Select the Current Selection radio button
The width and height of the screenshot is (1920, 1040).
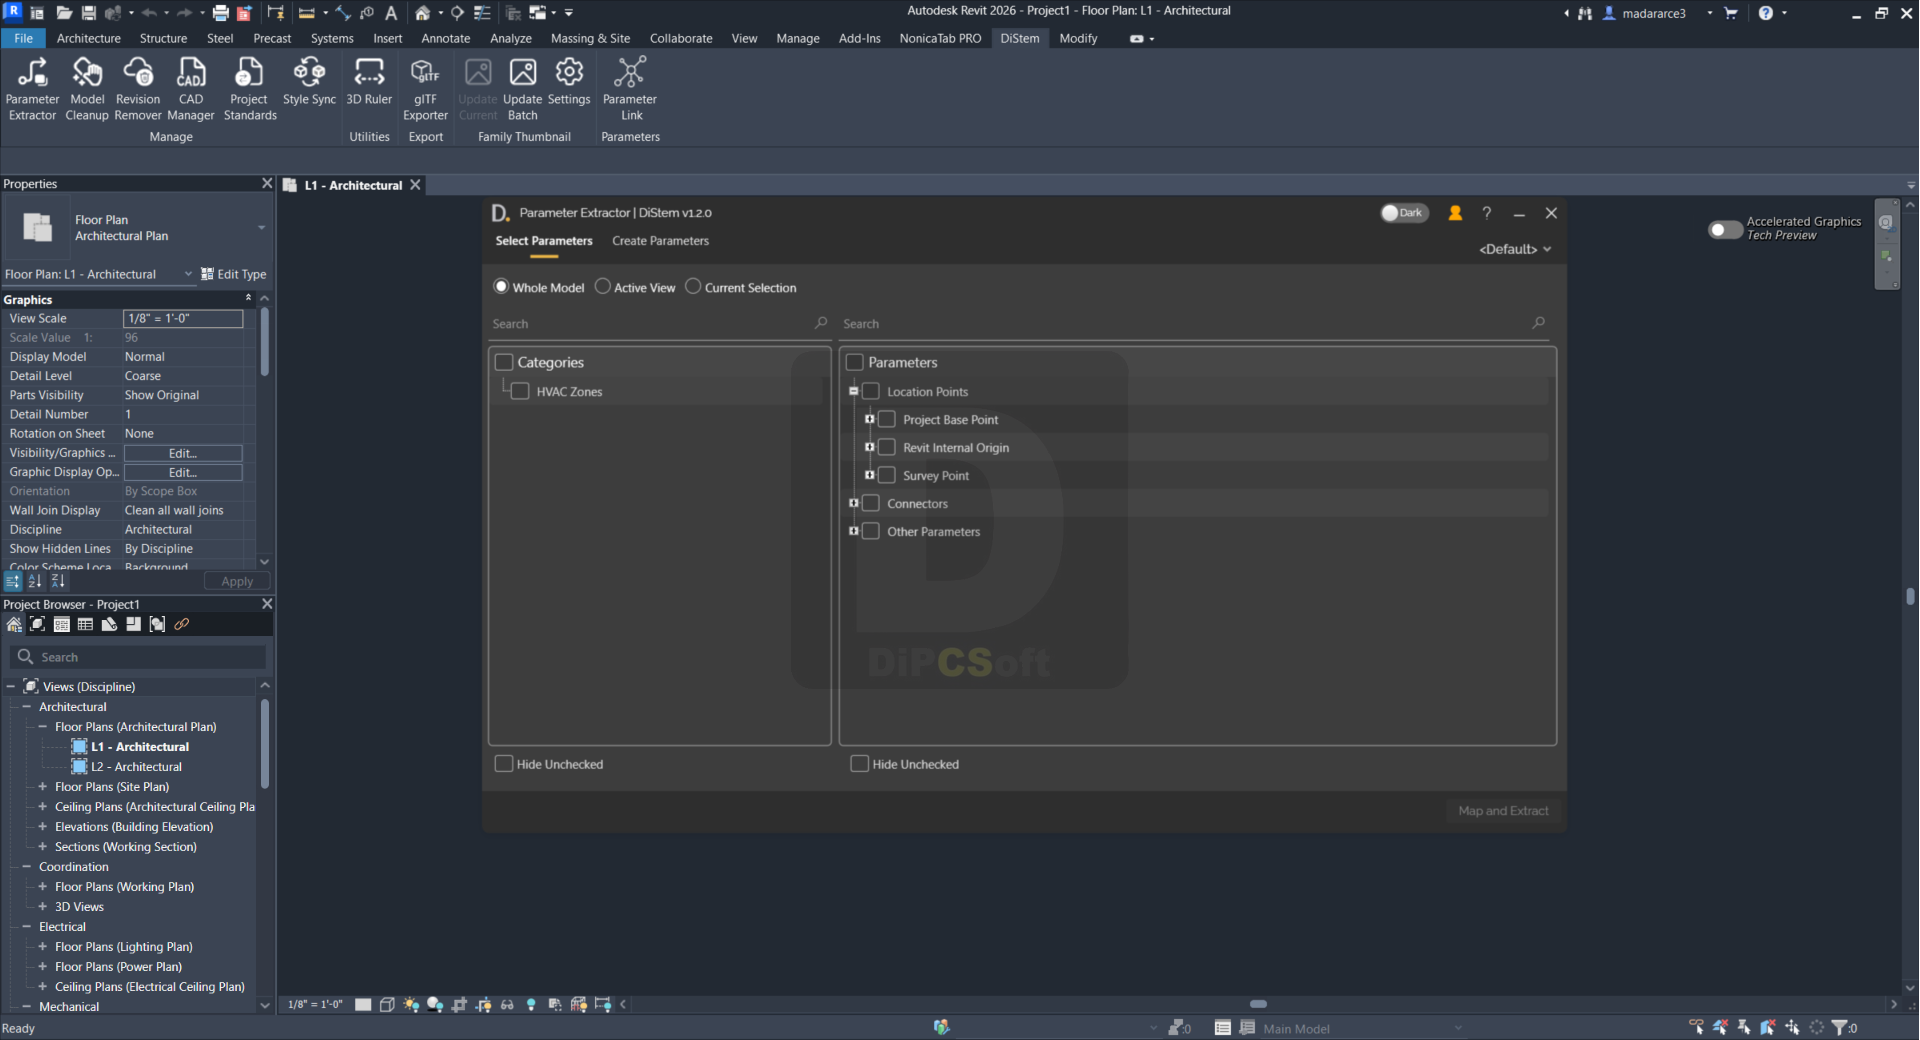click(693, 287)
